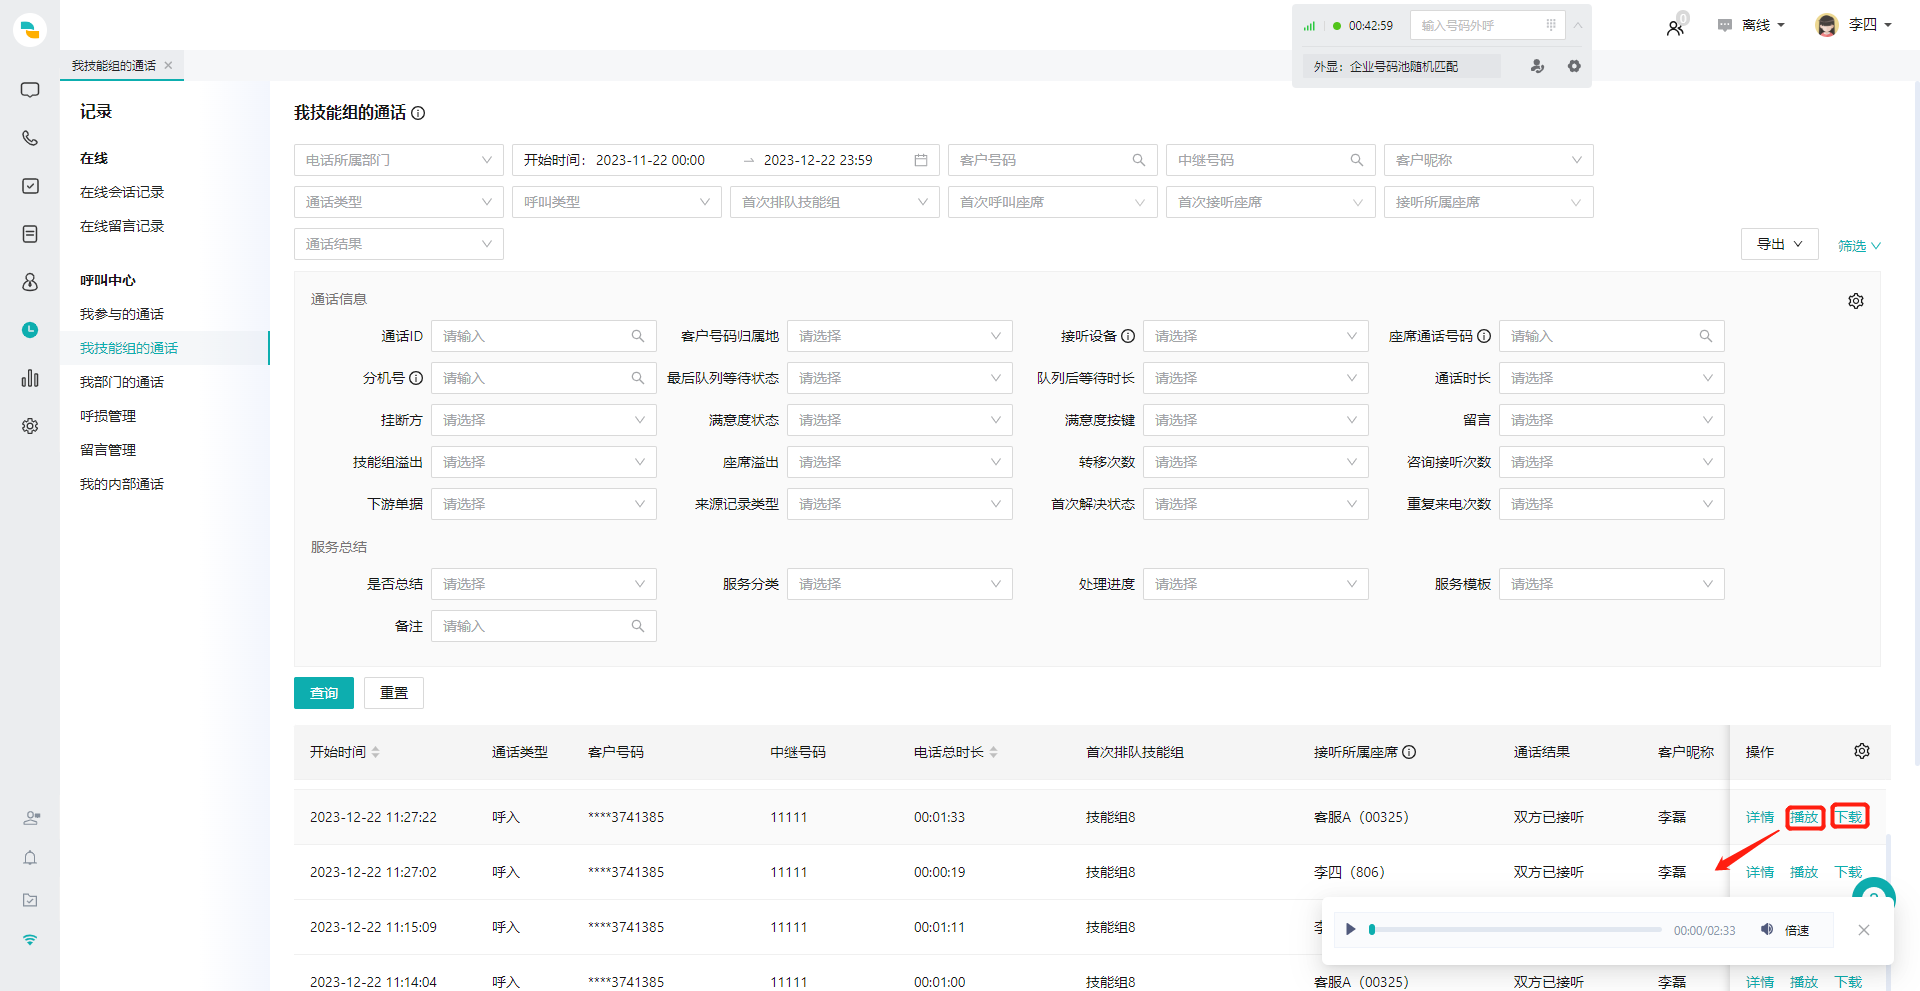Open 在线会话记录 in sidebar

[x=122, y=192]
